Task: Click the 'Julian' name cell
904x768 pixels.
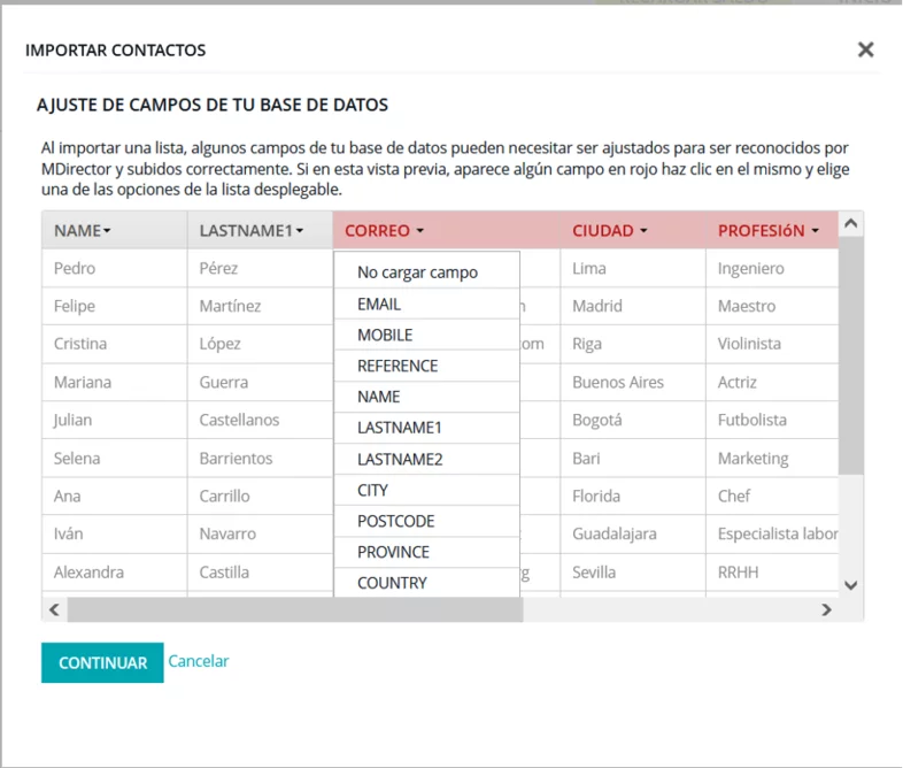Action: click(x=114, y=420)
